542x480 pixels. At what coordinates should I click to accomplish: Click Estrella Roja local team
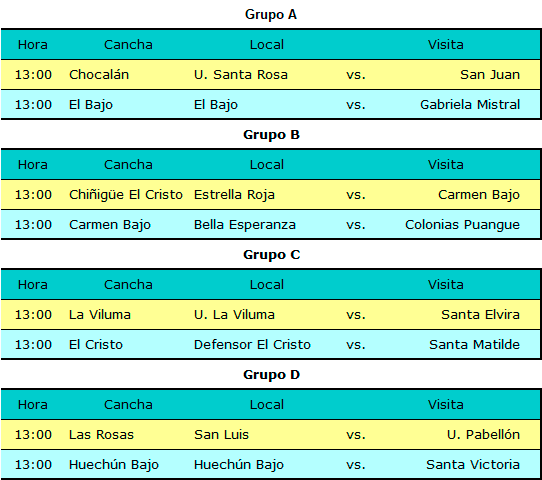[x=234, y=195]
